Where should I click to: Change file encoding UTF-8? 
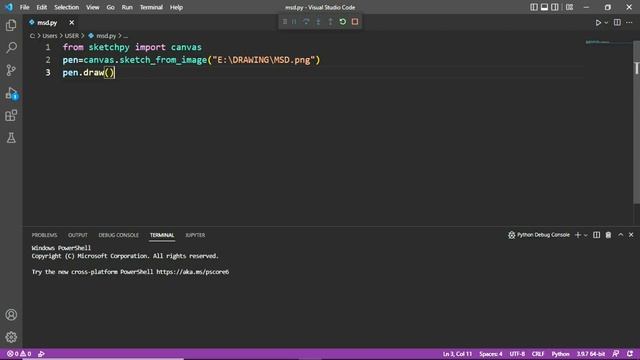coord(517,354)
